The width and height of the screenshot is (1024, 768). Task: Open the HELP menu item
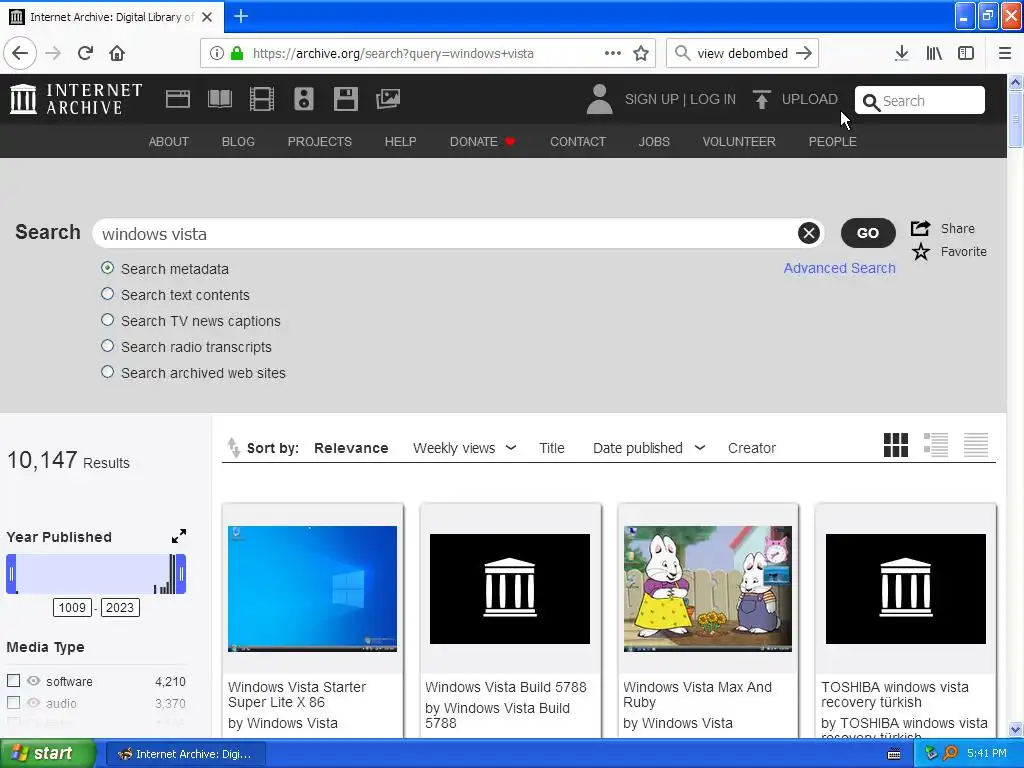[x=400, y=142]
